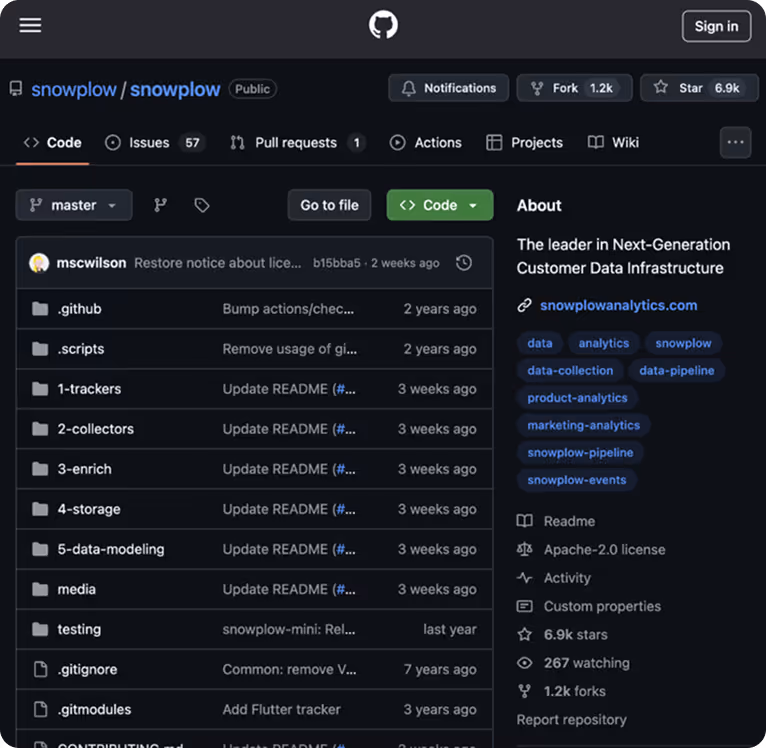The width and height of the screenshot is (766, 748).
Task: Open the hamburger navigation menu
Action: coord(30,25)
